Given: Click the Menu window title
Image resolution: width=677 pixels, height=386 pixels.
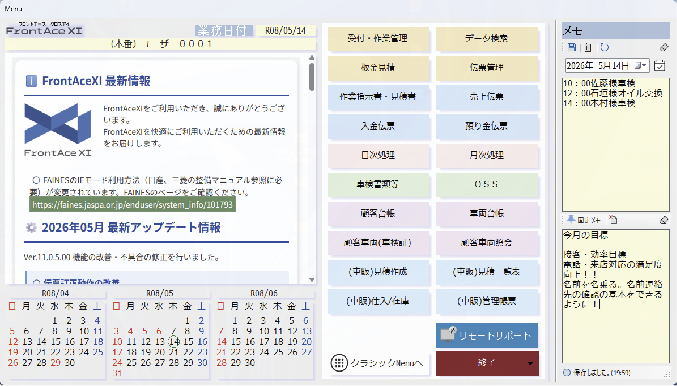Looking at the screenshot, I should point(14,8).
